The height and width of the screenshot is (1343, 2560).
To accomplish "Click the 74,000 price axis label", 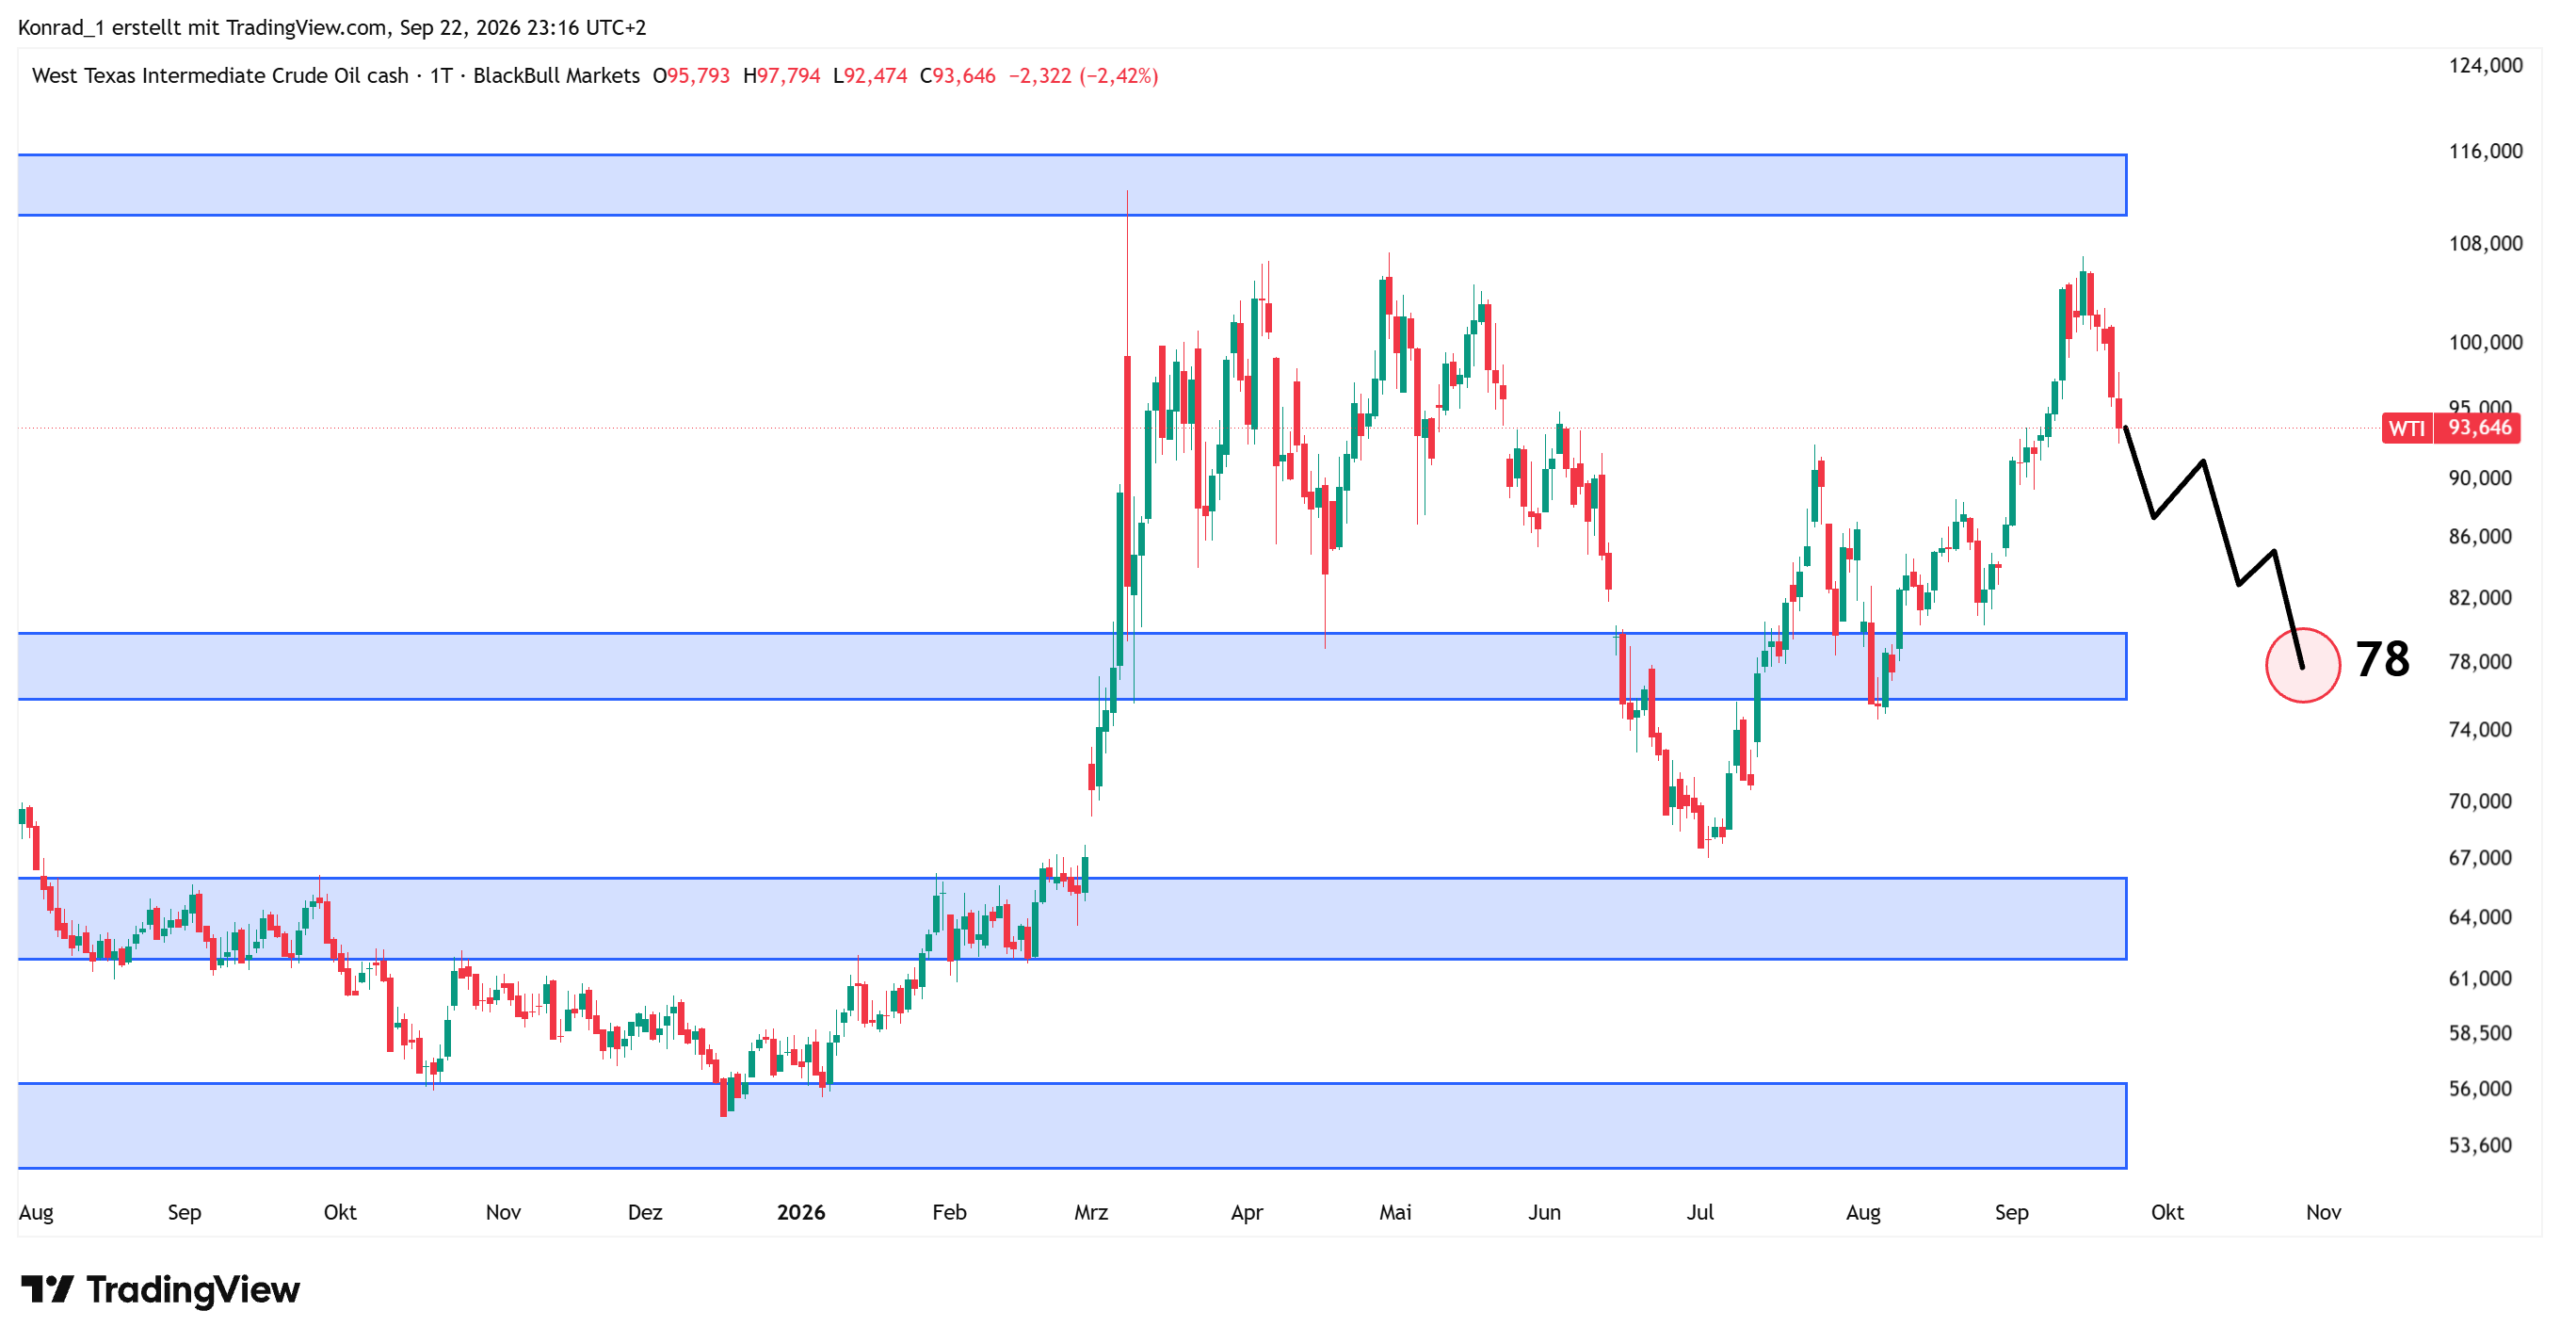I will pyautogui.click(x=2480, y=729).
